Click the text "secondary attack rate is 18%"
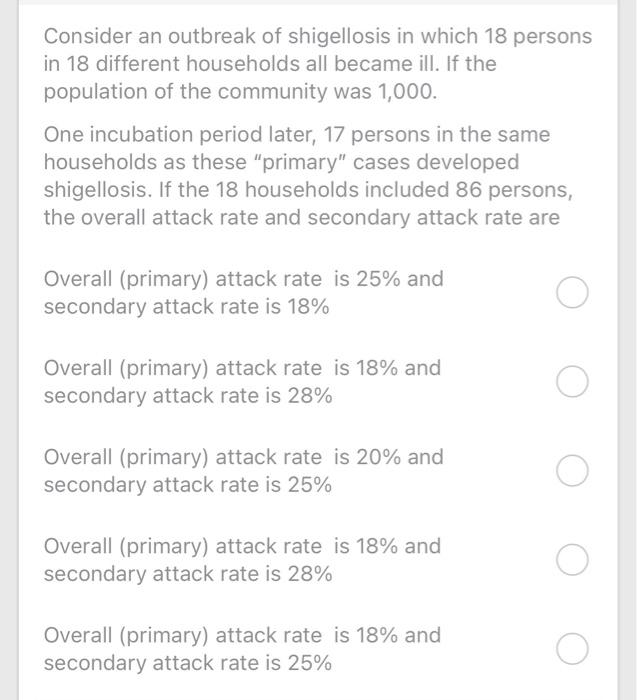Image resolution: width=637 pixels, height=700 pixels. pyautogui.click(x=187, y=307)
